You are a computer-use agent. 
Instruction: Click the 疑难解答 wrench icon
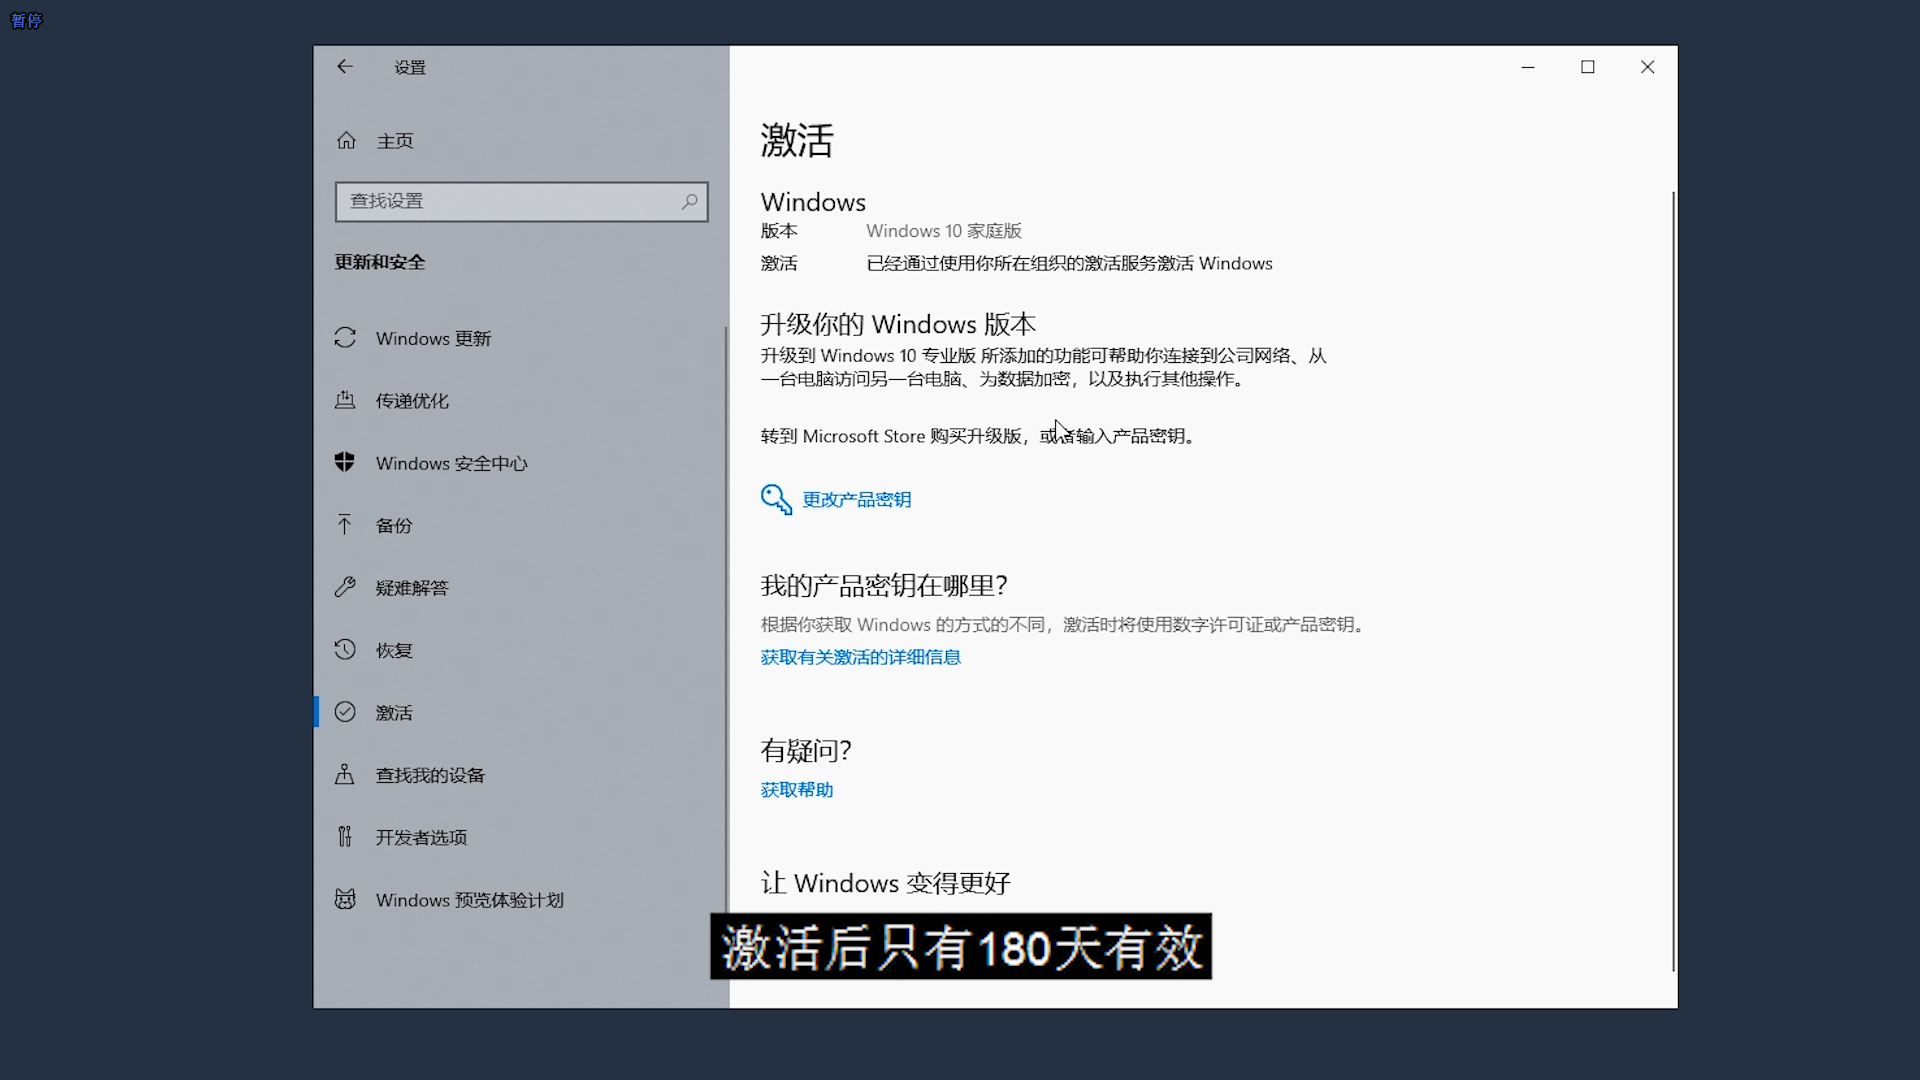pos(345,587)
